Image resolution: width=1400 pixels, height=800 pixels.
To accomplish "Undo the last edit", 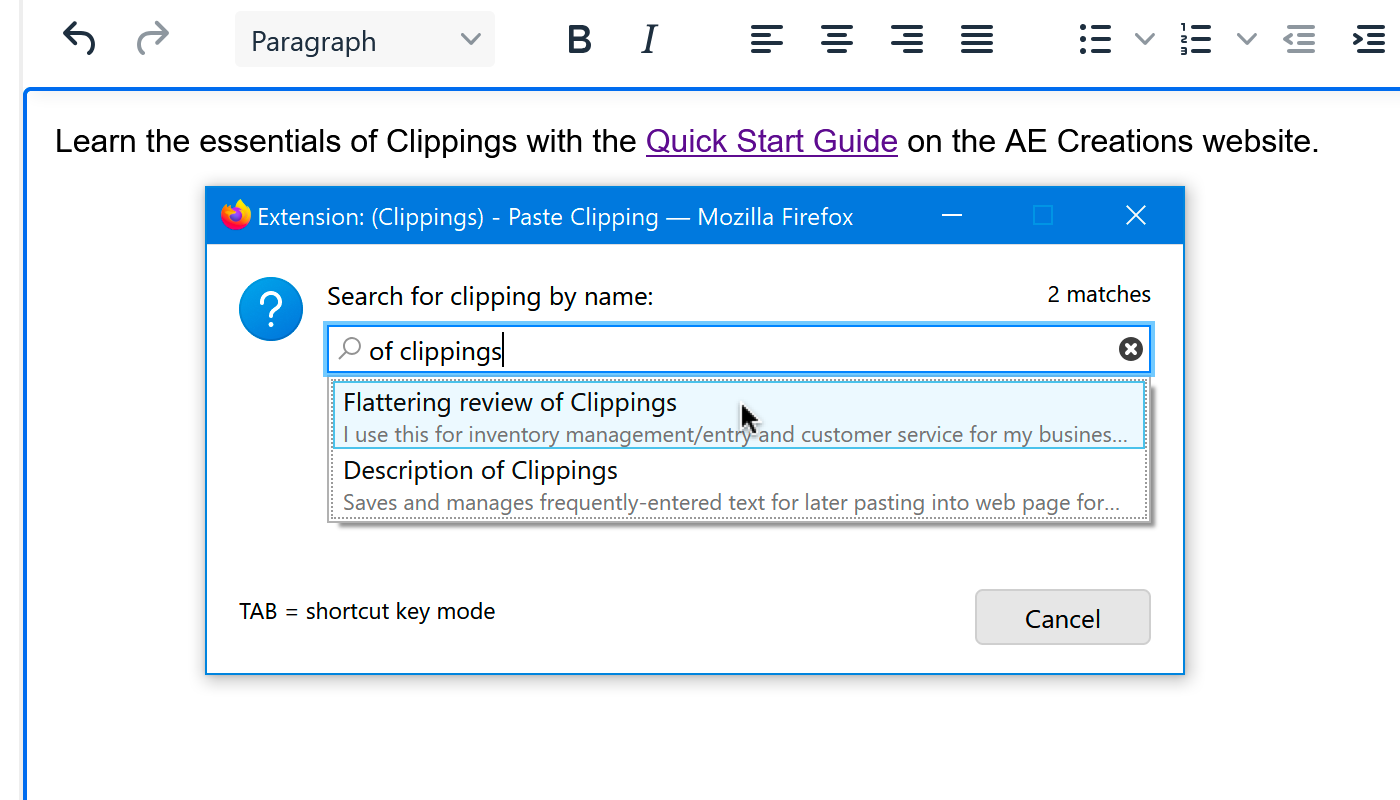I will 79,40.
